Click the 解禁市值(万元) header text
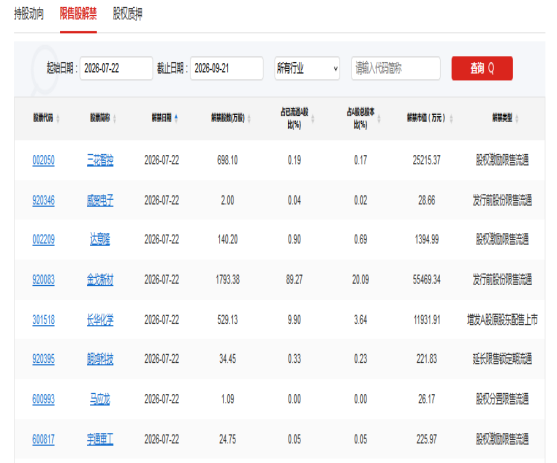 tap(426, 118)
